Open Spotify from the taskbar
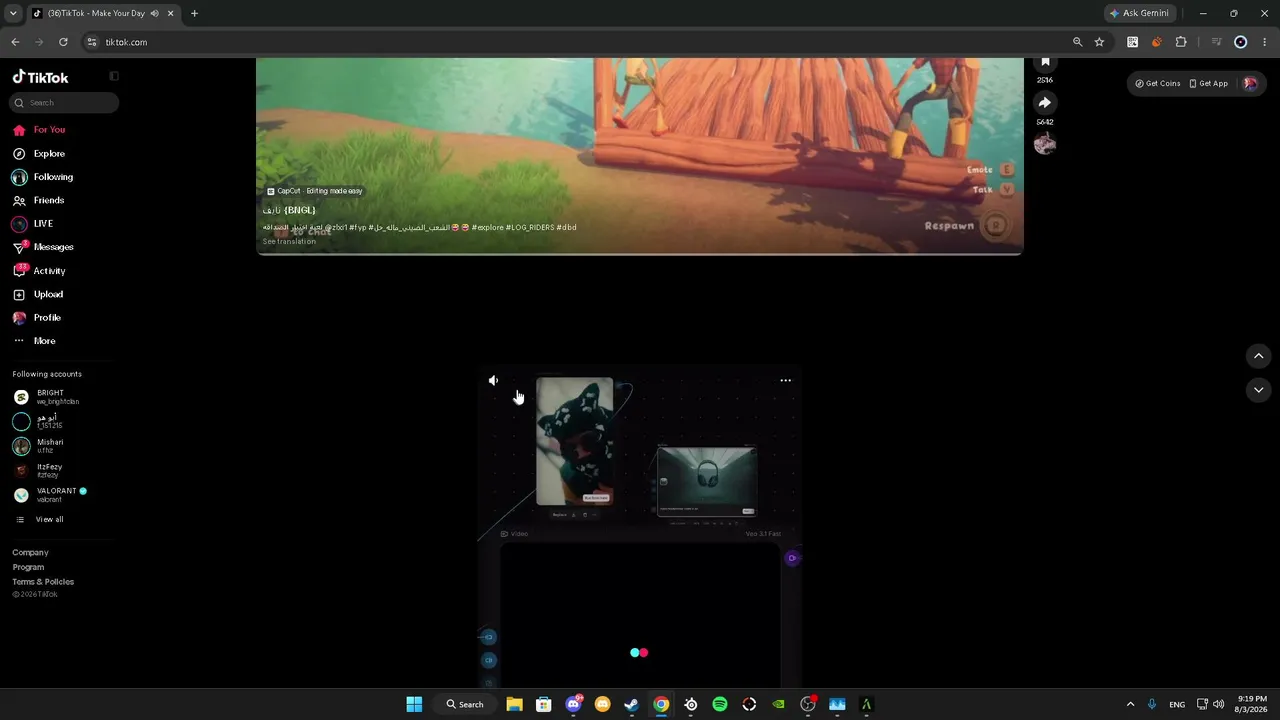This screenshot has width=1280, height=720. click(x=720, y=704)
